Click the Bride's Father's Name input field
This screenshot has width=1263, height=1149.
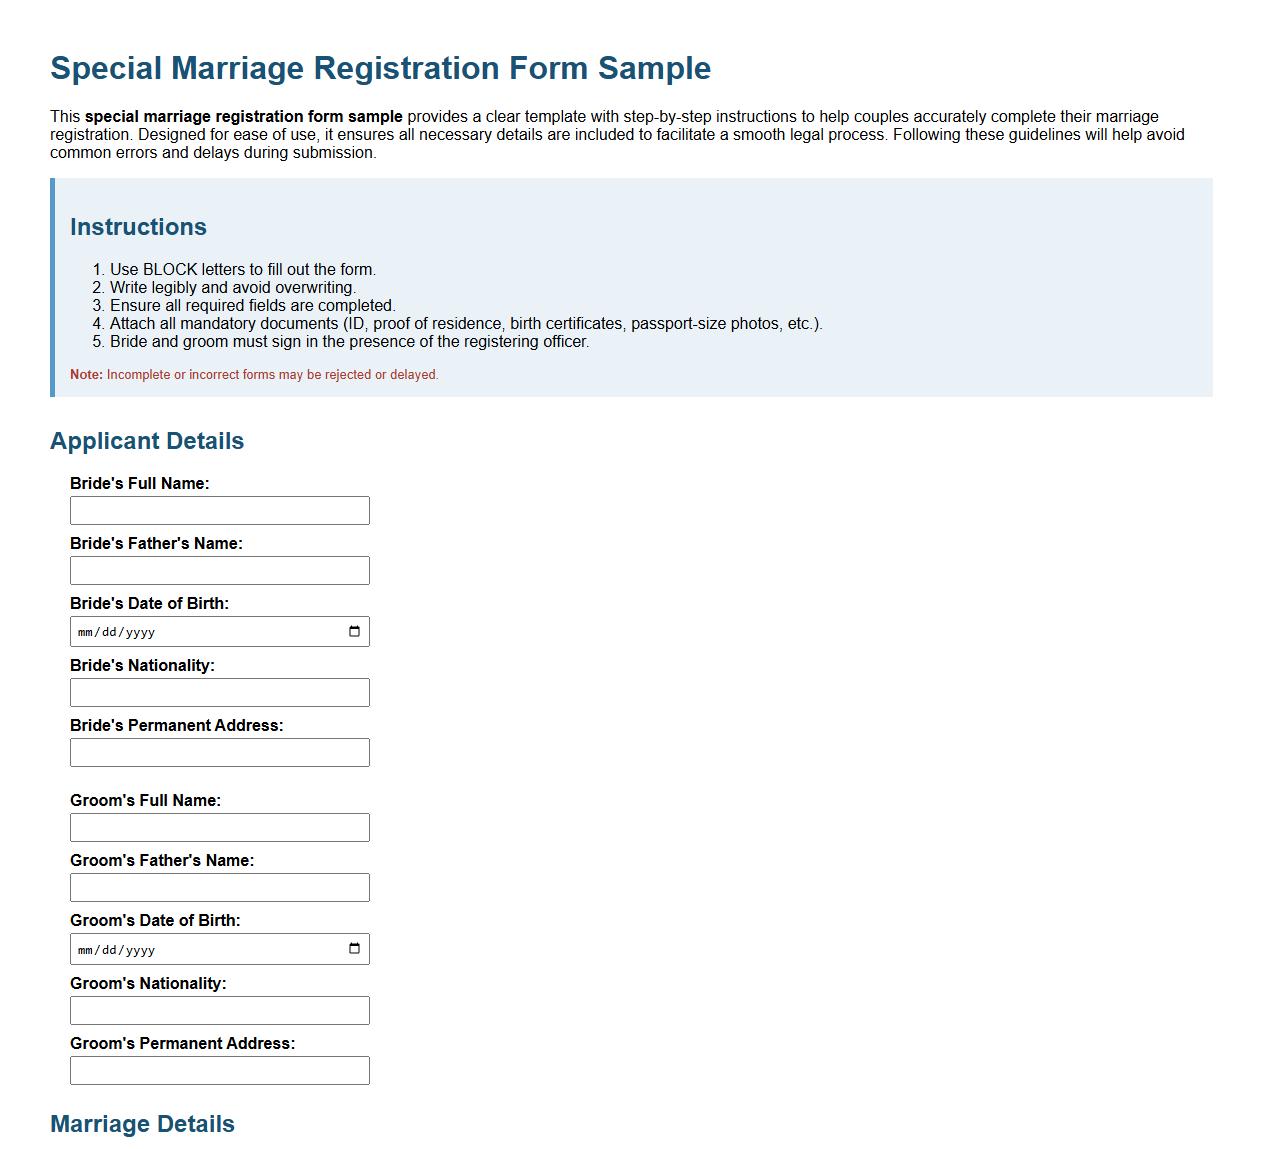(219, 570)
